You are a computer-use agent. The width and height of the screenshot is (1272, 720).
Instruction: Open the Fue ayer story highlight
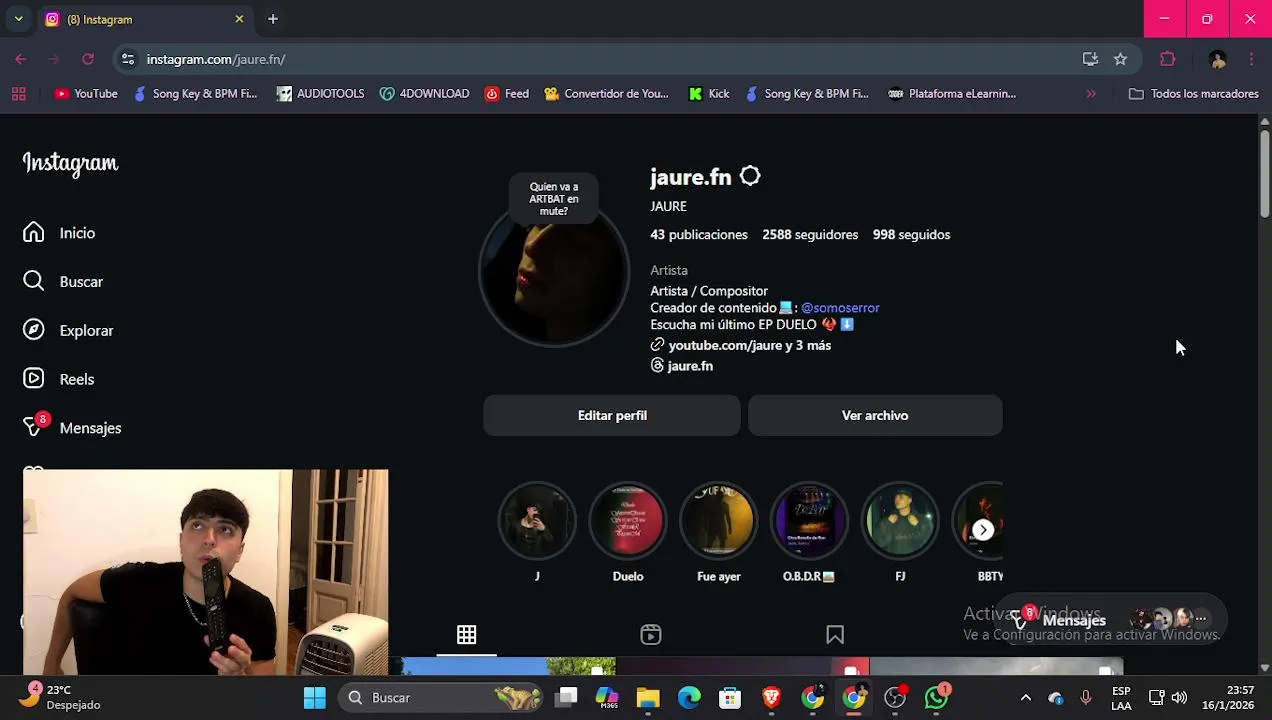(x=719, y=521)
